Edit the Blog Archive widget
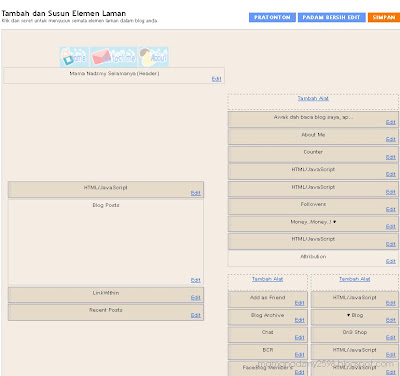This screenshot has height=376, width=400. 299,320
